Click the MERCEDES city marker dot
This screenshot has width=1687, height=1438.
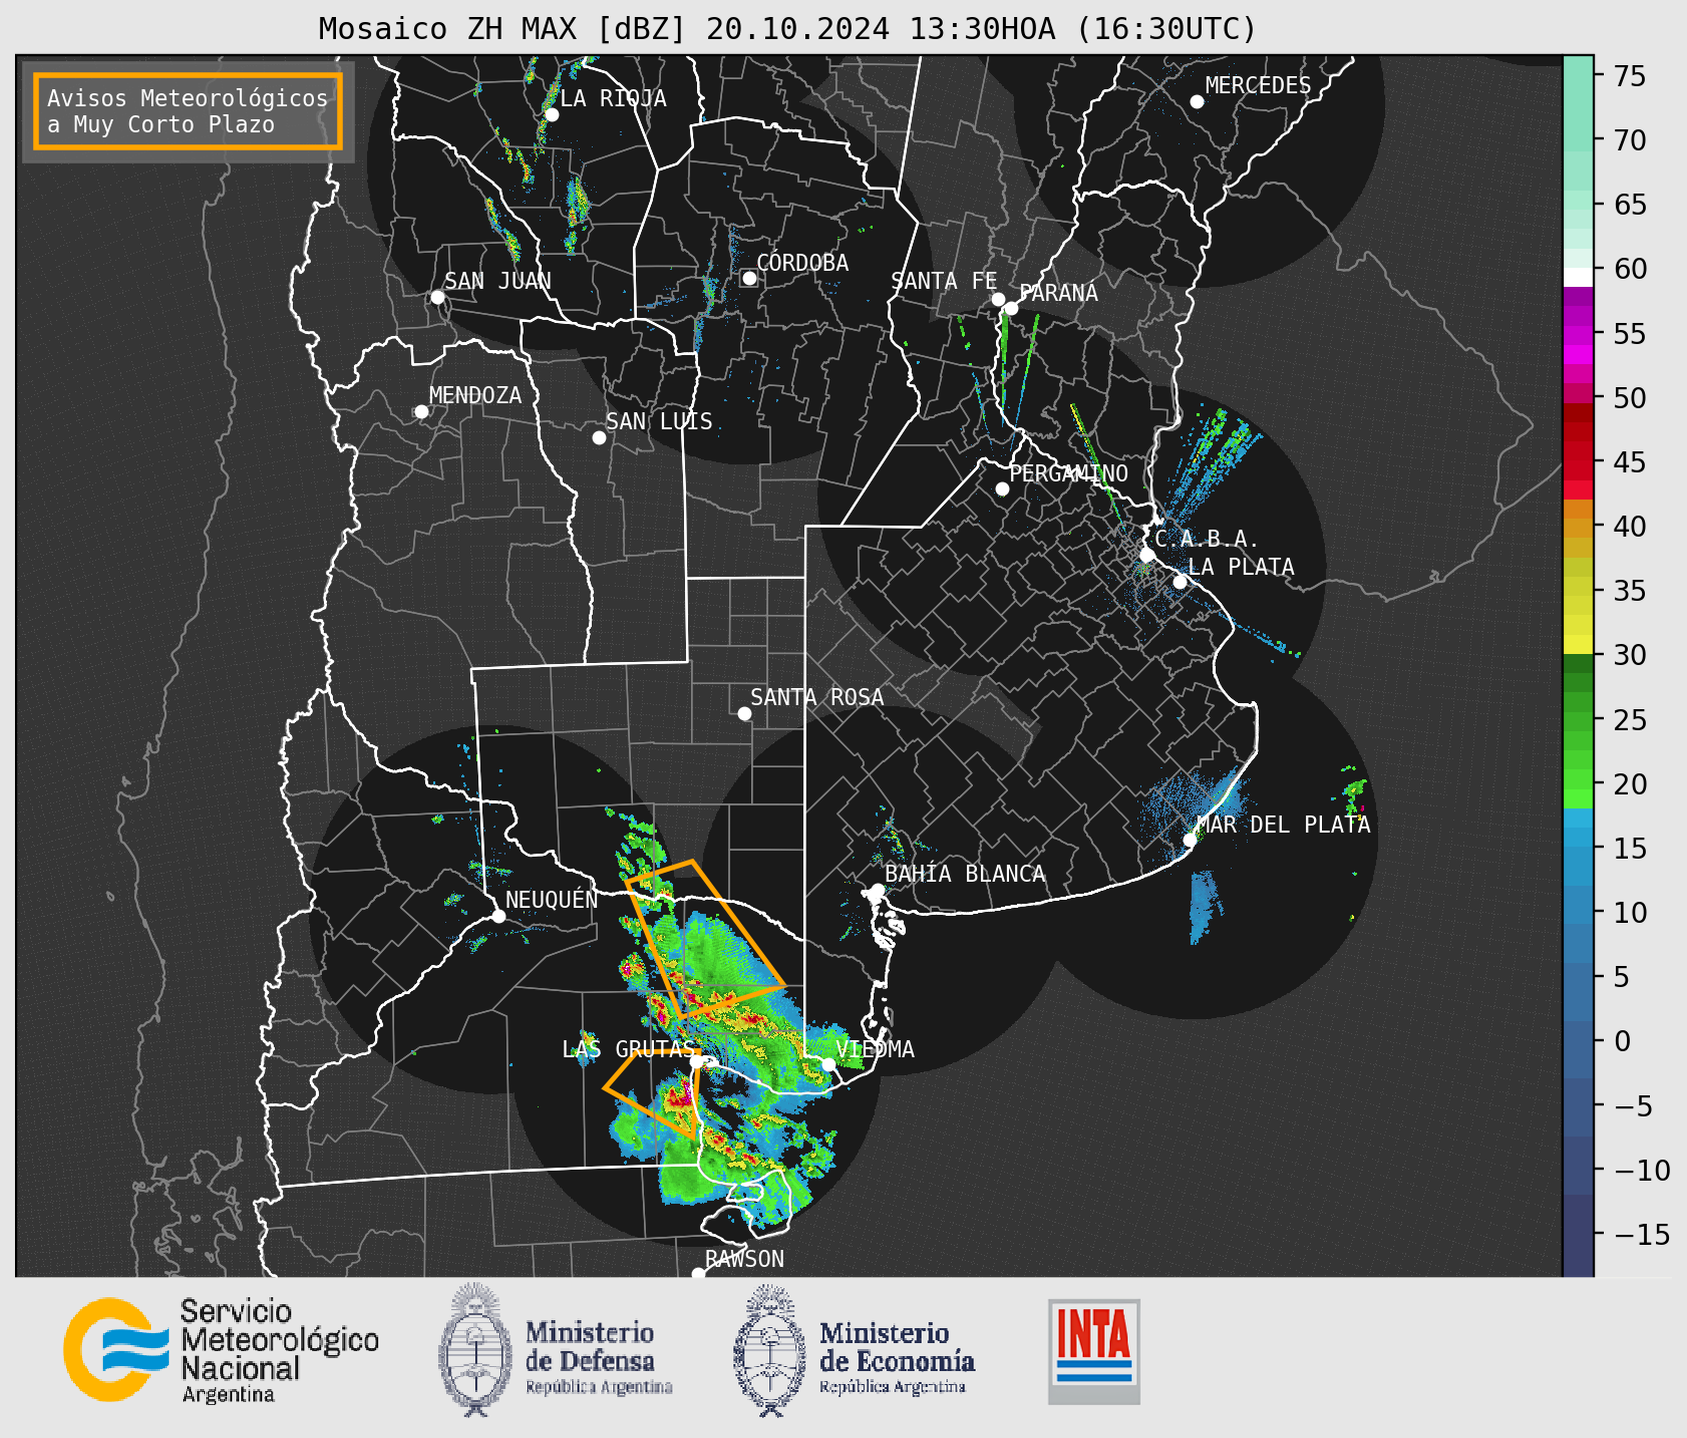pyautogui.click(x=1197, y=102)
